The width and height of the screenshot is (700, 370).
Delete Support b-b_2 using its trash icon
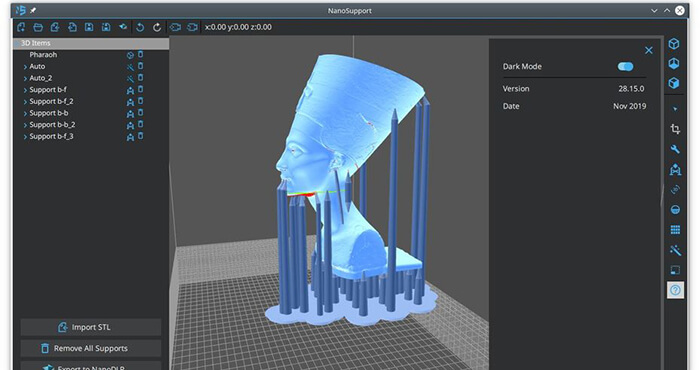pyautogui.click(x=140, y=124)
